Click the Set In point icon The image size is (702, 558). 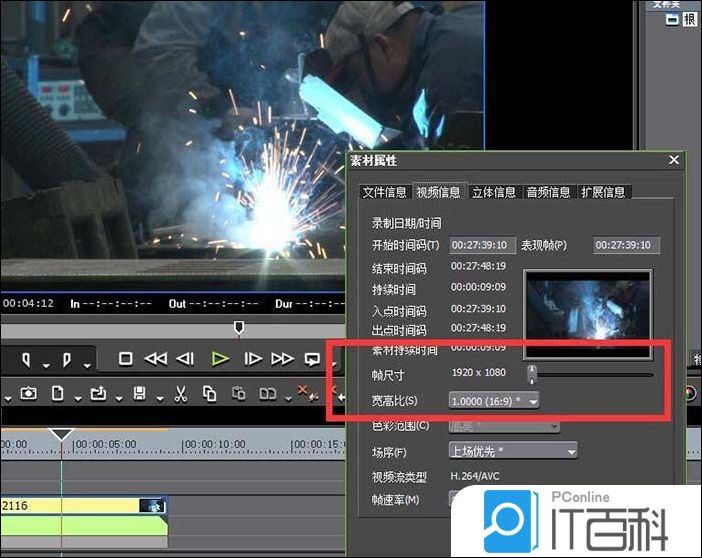(26, 358)
